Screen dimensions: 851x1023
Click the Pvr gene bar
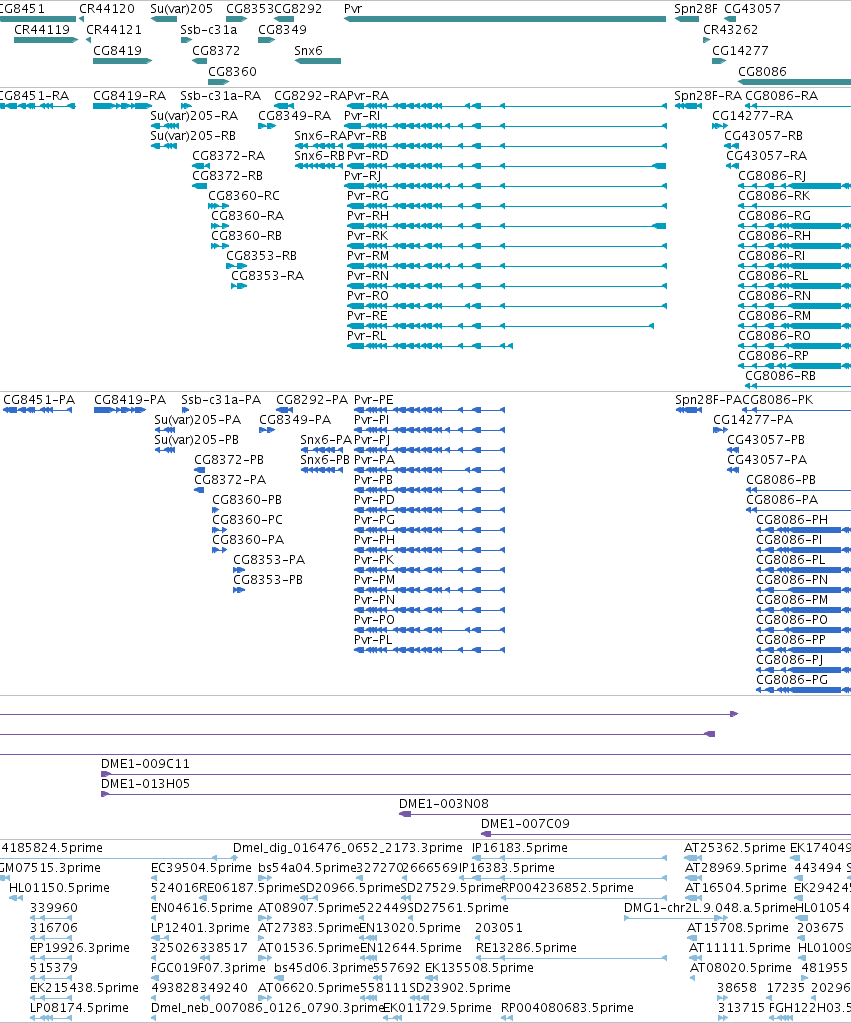505,19
